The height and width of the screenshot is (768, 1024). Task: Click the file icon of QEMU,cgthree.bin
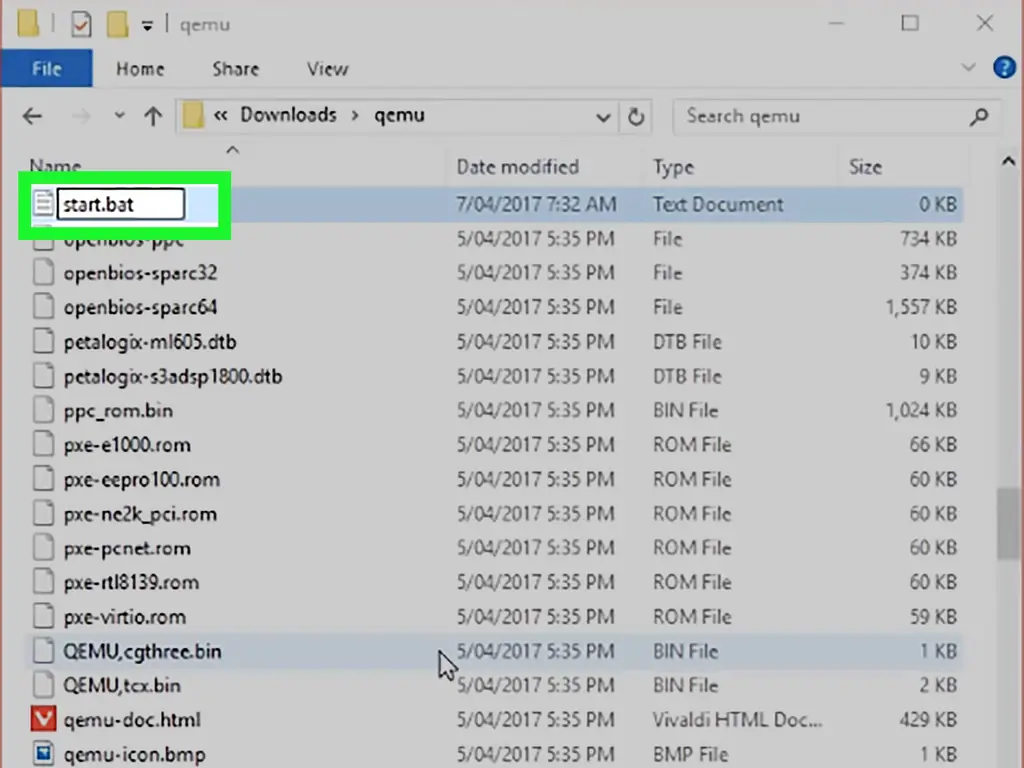pos(43,651)
